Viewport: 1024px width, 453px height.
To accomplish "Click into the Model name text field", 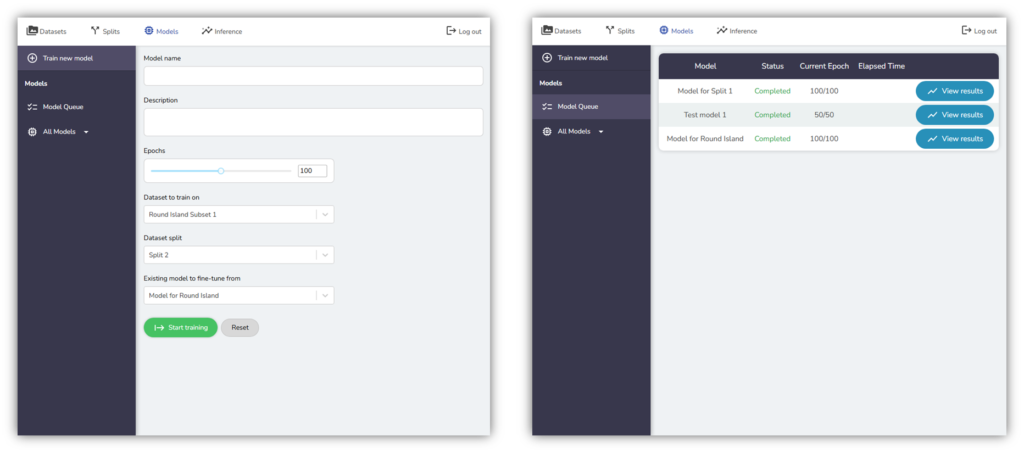I will click(313, 76).
